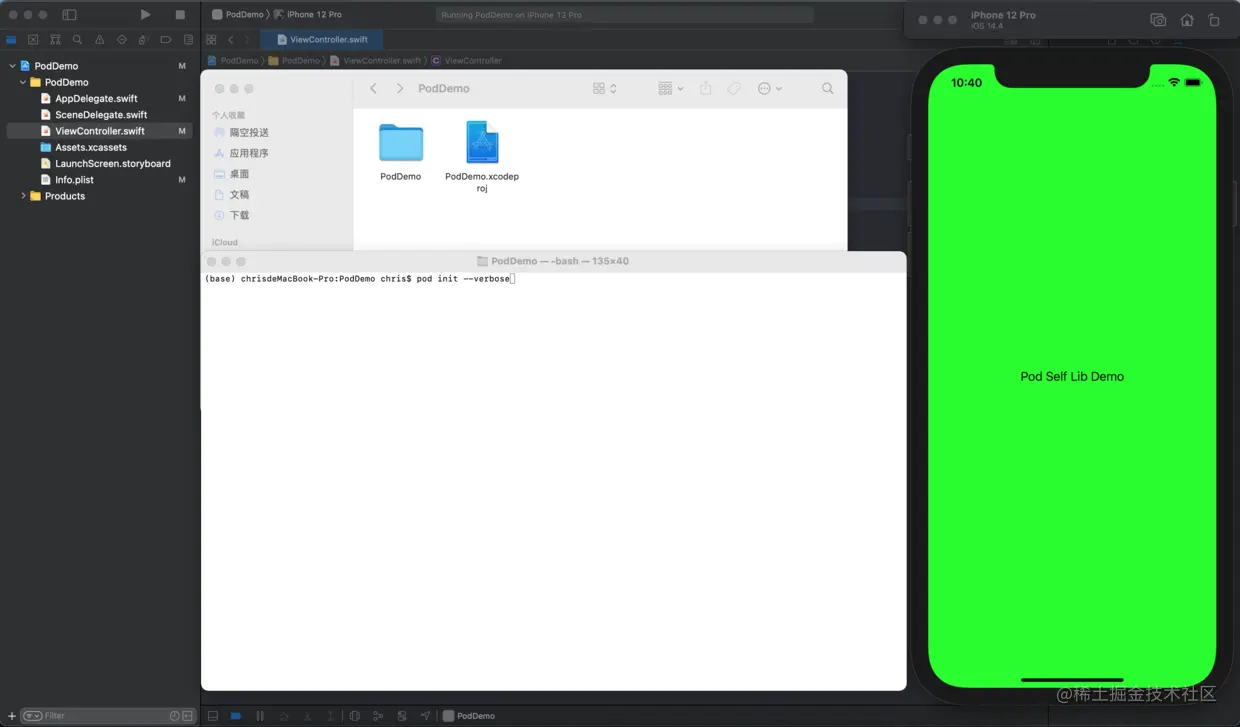Expand the Products group
1240x727 pixels.
pyautogui.click(x=23, y=196)
